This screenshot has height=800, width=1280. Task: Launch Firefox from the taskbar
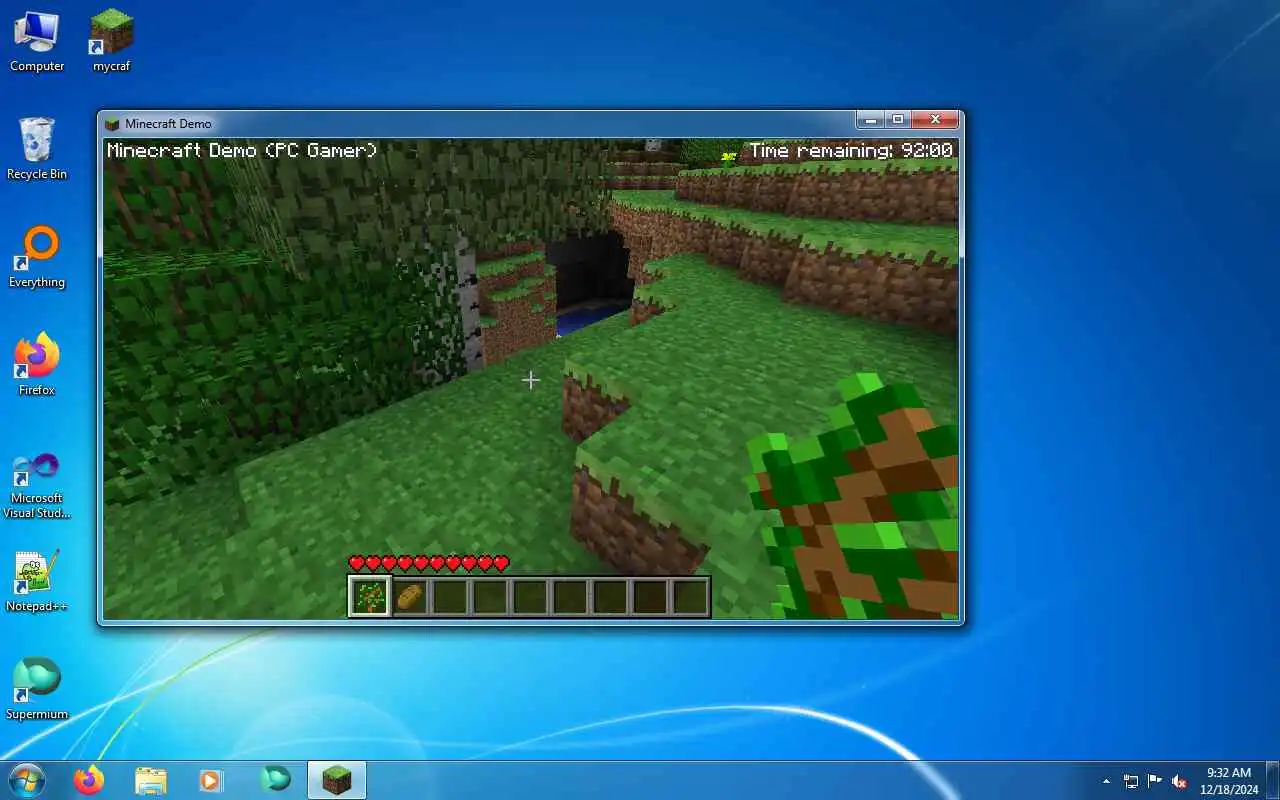click(89, 780)
